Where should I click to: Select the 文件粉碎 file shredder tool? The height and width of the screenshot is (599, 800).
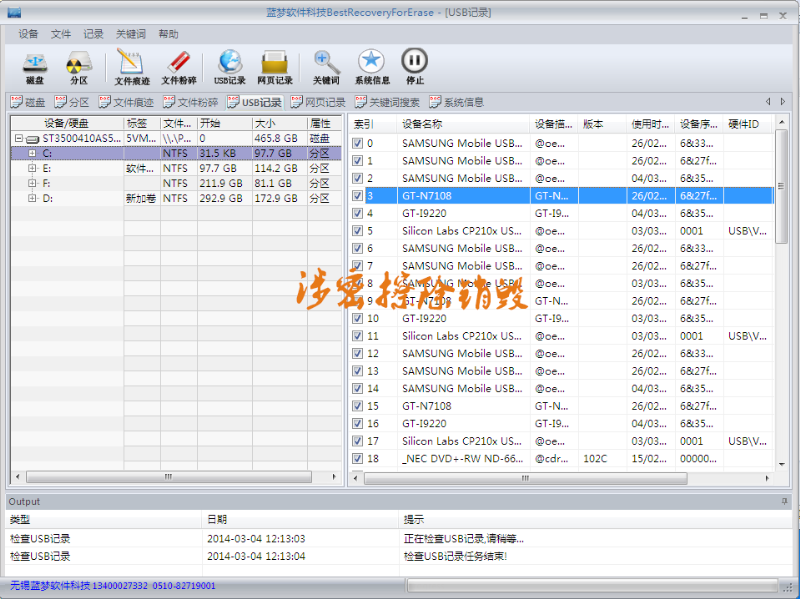[180, 66]
